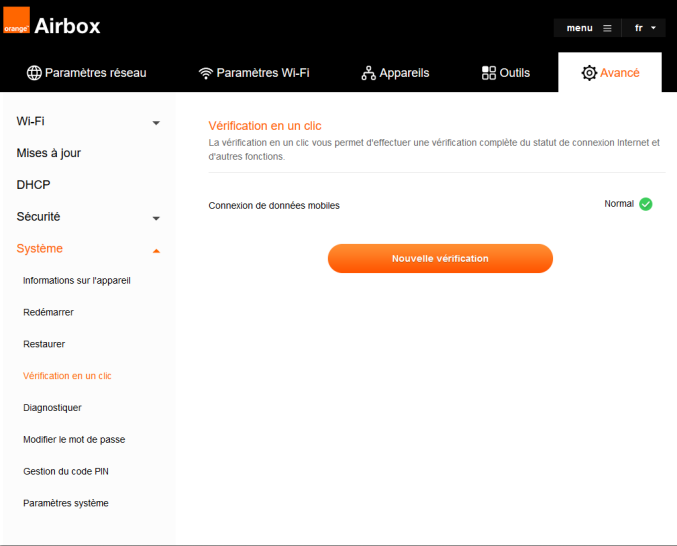Image resolution: width=677 pixels, height=546 pixels.
Task: Click the devices network icon
Action: (x=368, y=73)
